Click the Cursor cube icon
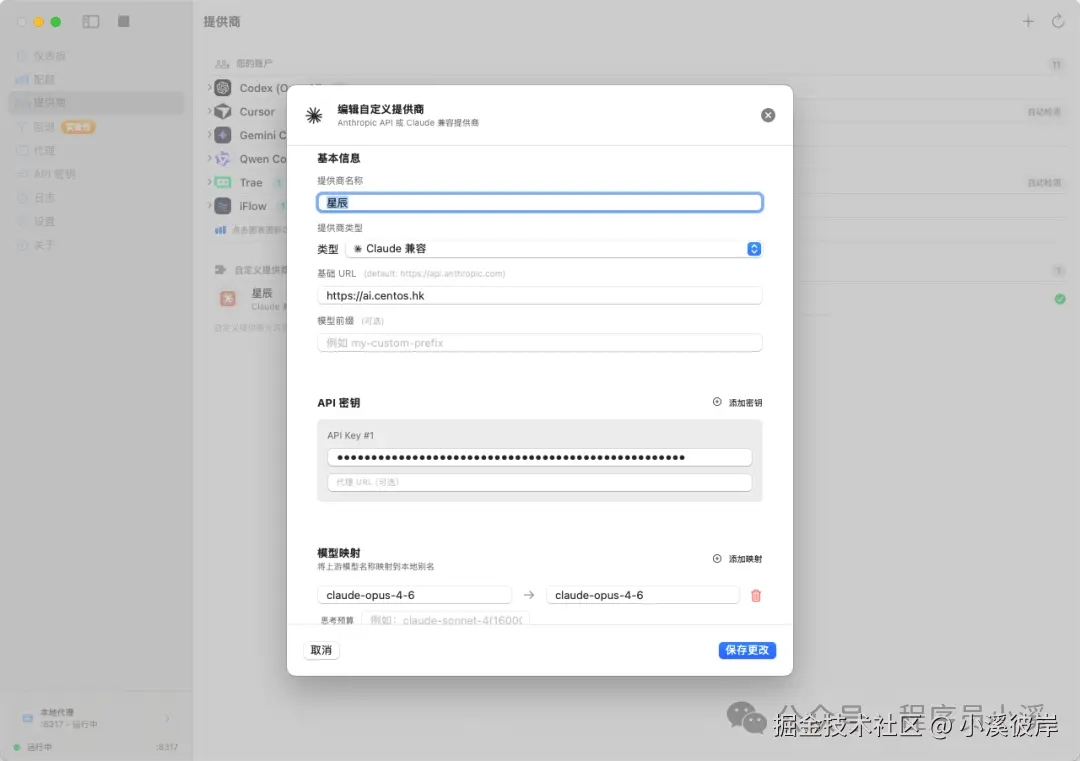Image resolution: width=1080 pixels, height=761 pixels. (222, 111)
